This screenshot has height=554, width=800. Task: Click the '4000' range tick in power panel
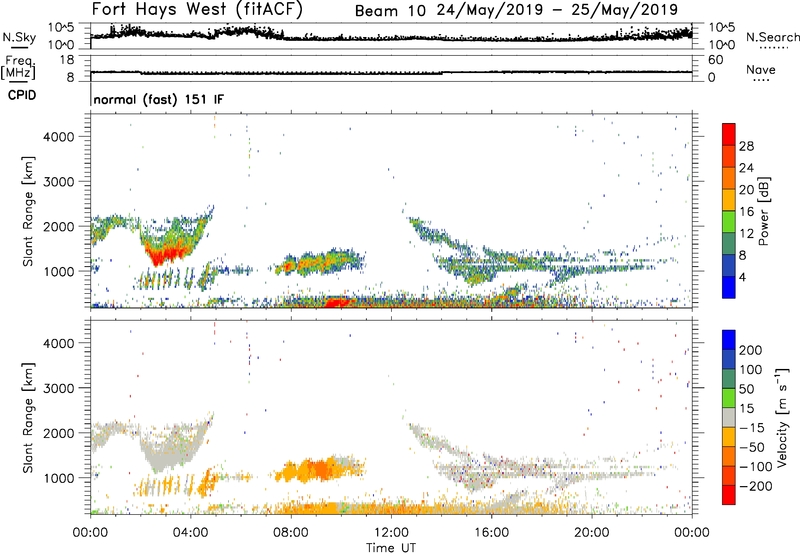[x=58, y=137]
